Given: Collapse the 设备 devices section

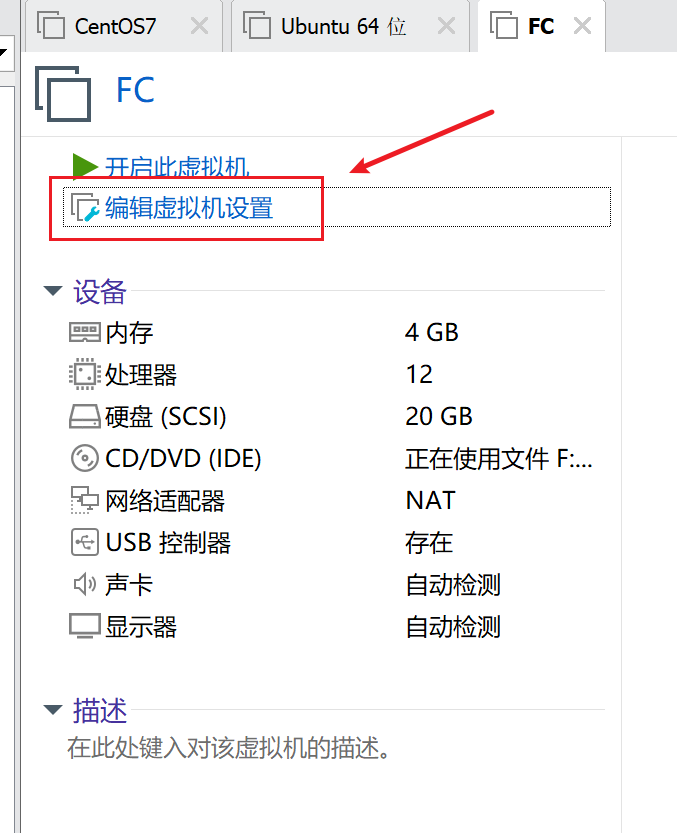Looking at the screenshot, I should coord(53,291).
